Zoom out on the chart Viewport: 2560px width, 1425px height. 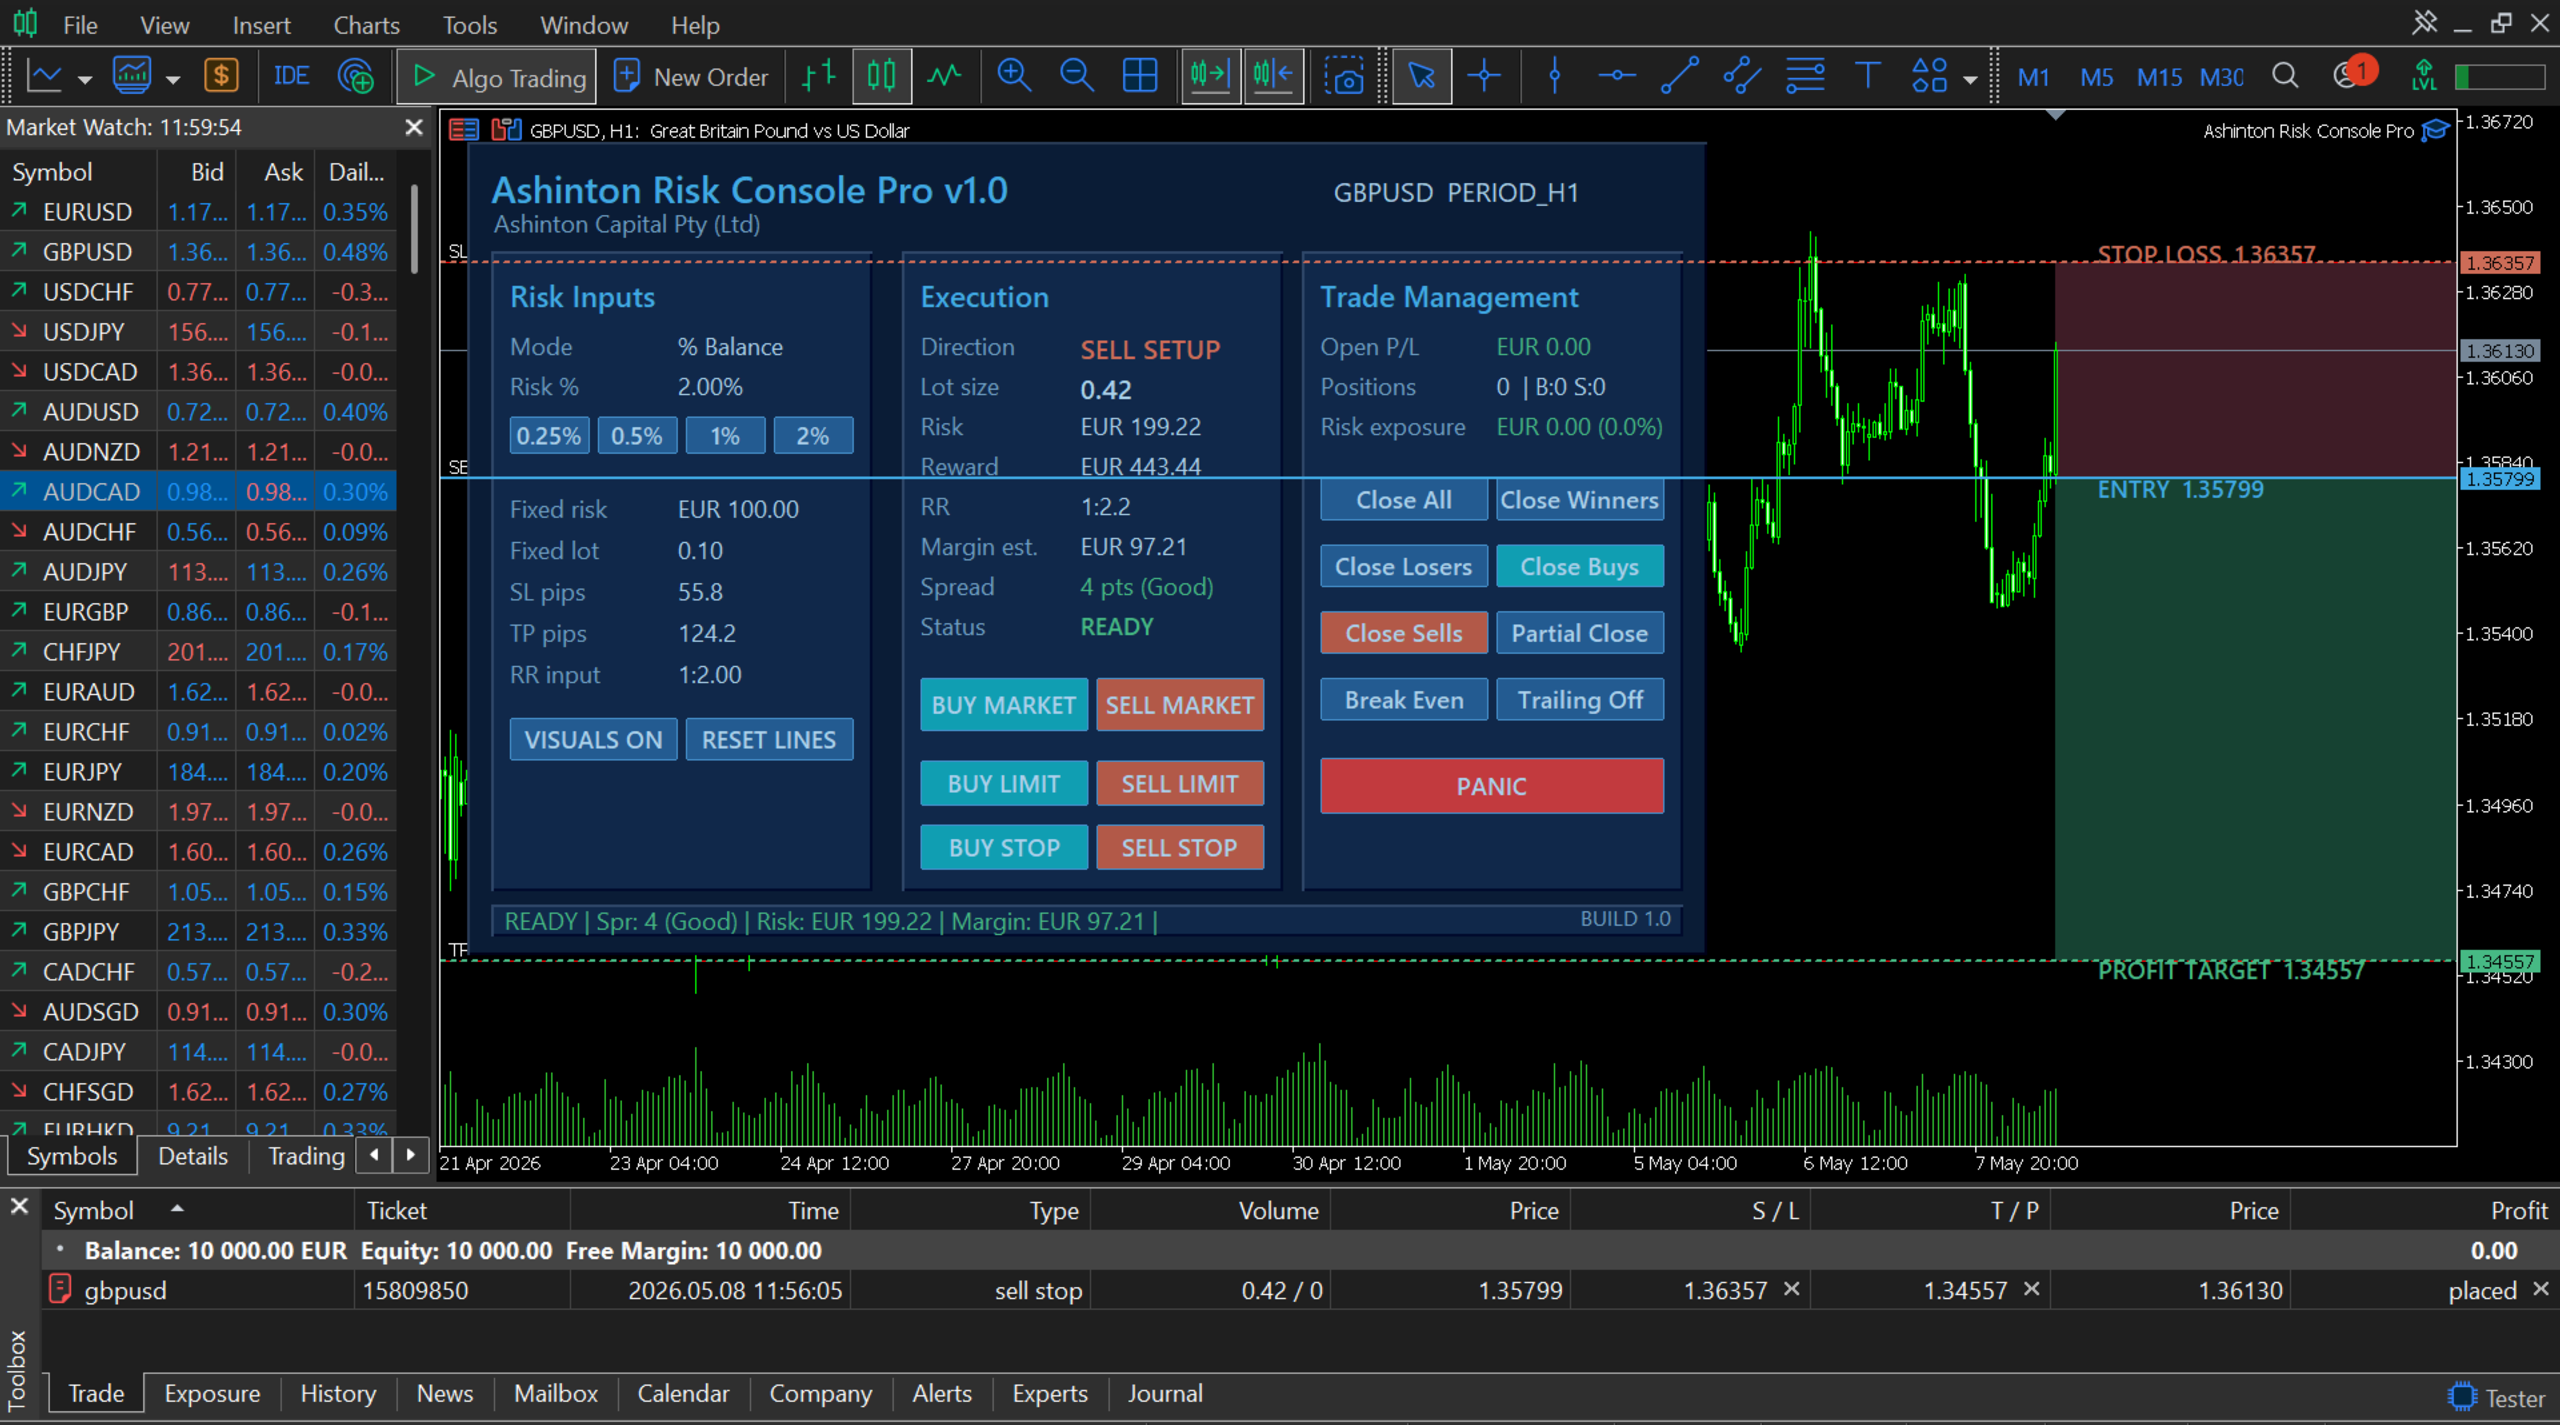click(1076, 76)
